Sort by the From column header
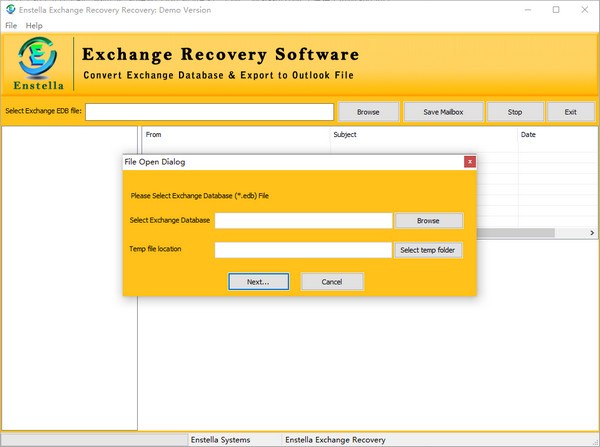The image size is (600, 447). click(235, 134)
